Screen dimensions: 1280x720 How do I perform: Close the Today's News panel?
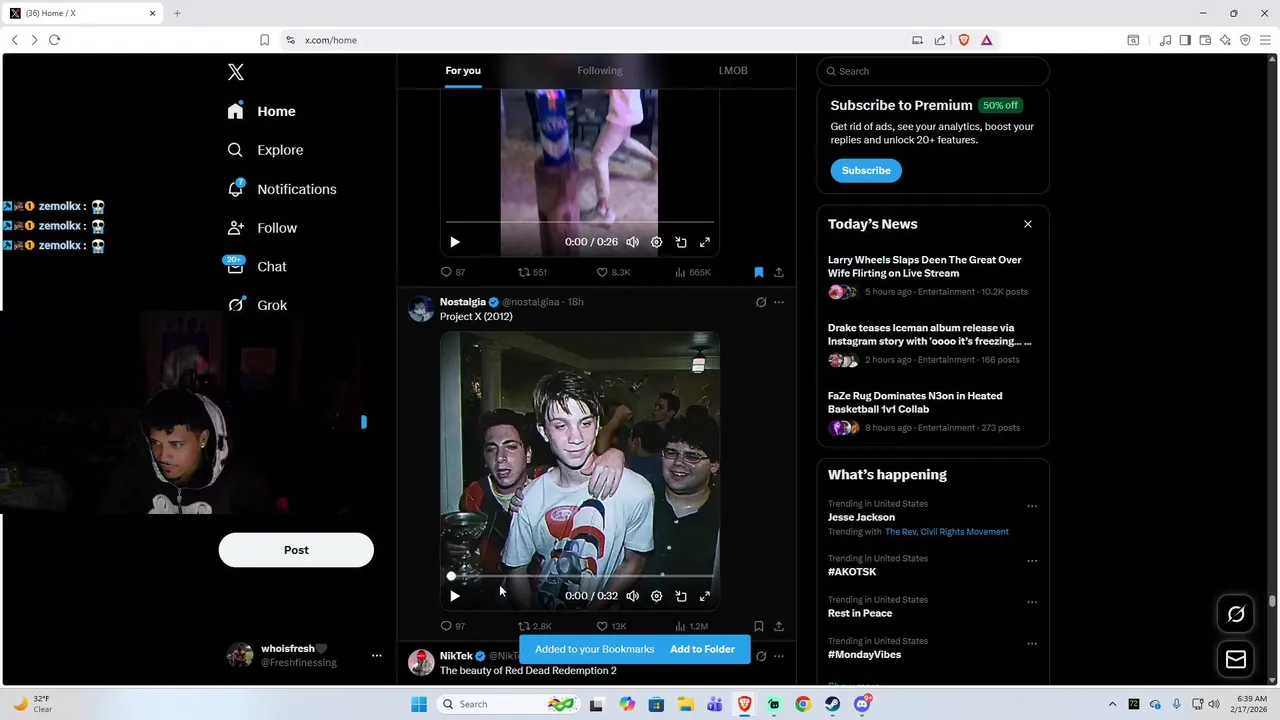click(x=1027, y=224)
